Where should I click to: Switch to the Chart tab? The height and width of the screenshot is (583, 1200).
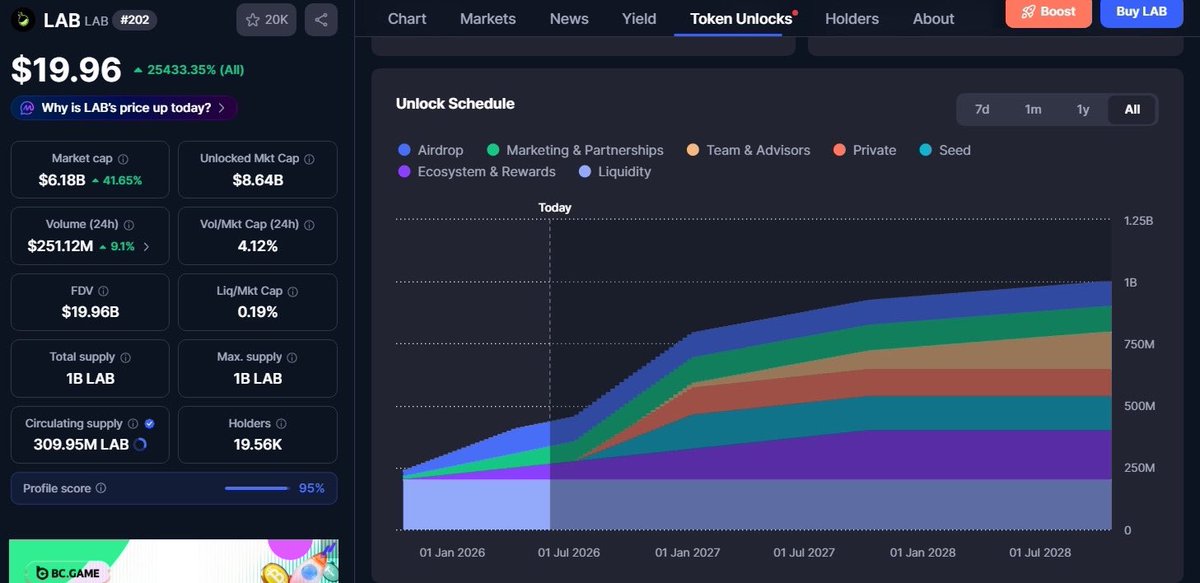[x=407, y=18]
